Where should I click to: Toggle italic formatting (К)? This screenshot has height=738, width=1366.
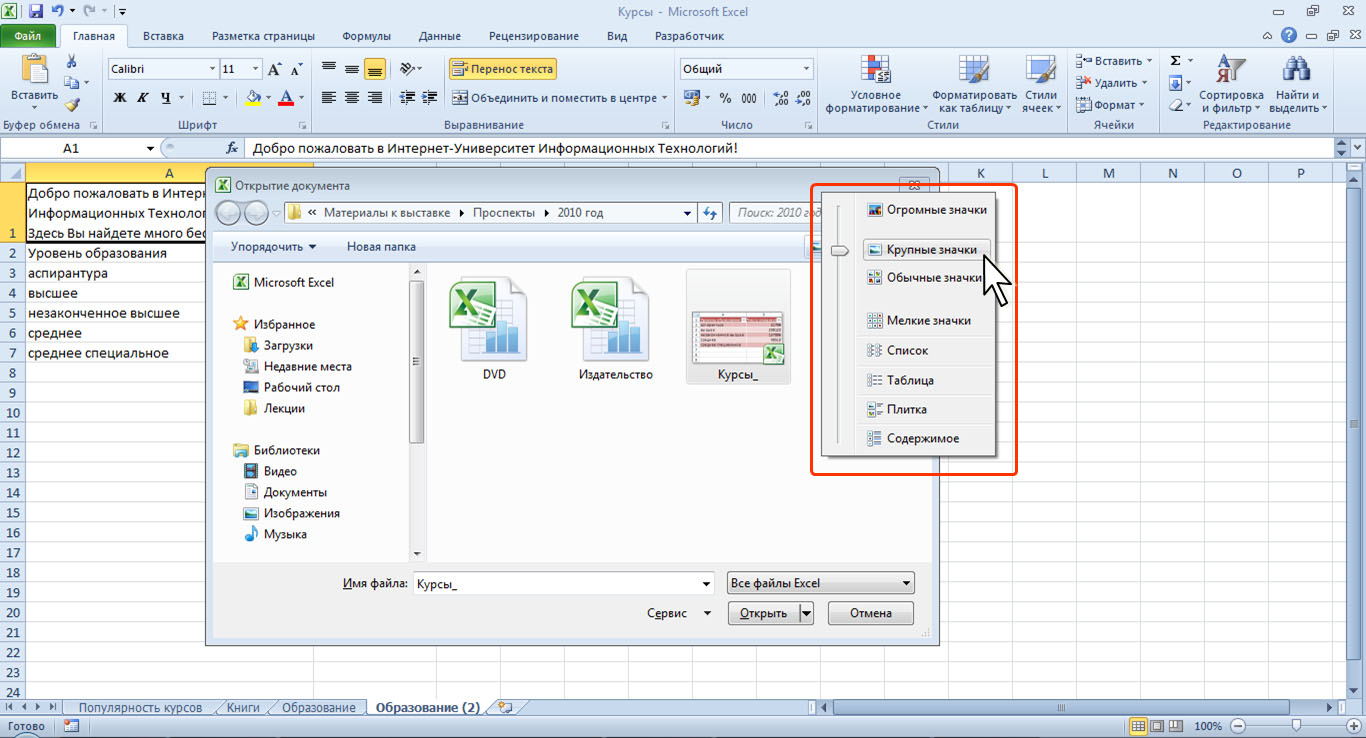tap(142, 98)
